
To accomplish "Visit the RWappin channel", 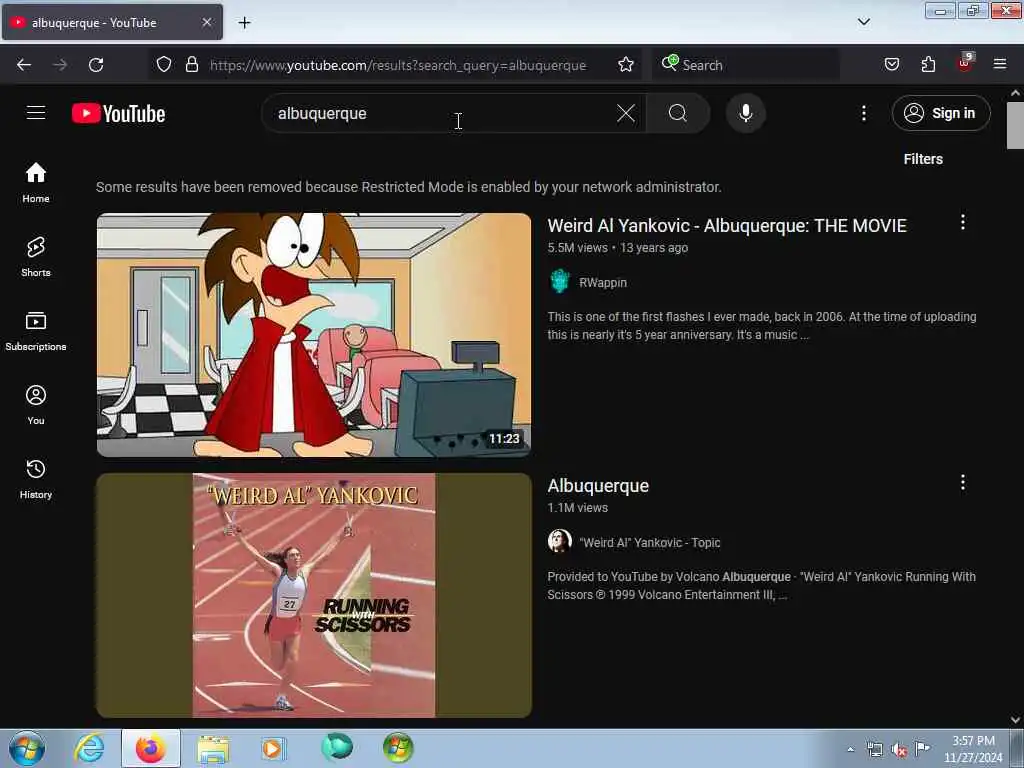I will (x=603, y=283).
